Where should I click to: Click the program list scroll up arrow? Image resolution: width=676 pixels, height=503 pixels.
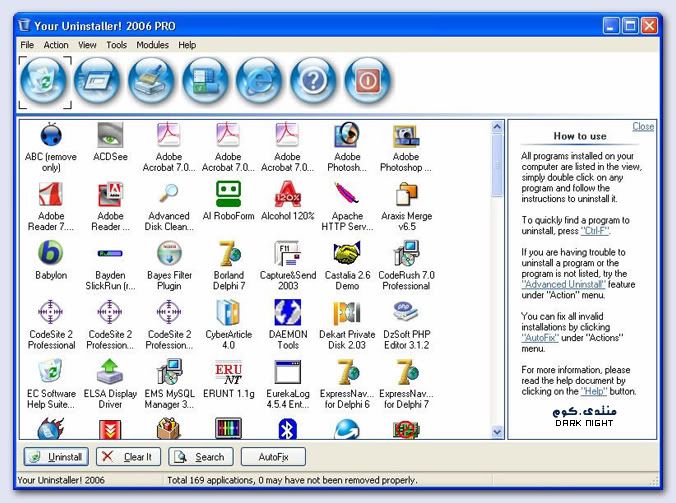(497, 127)
